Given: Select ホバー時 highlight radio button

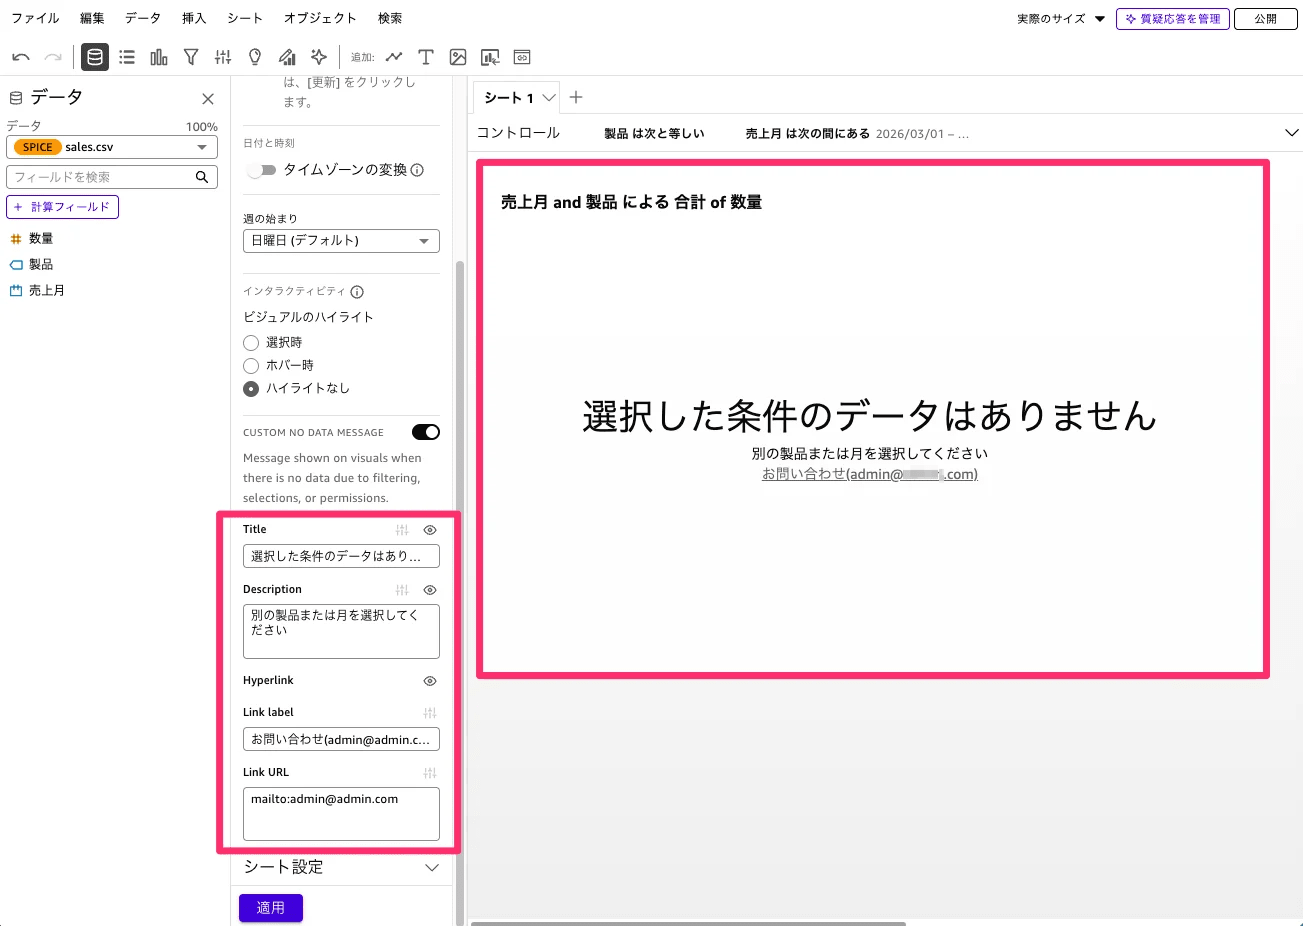Looking at the screenshot, I should pyautogui.click(x=251, y=366).
